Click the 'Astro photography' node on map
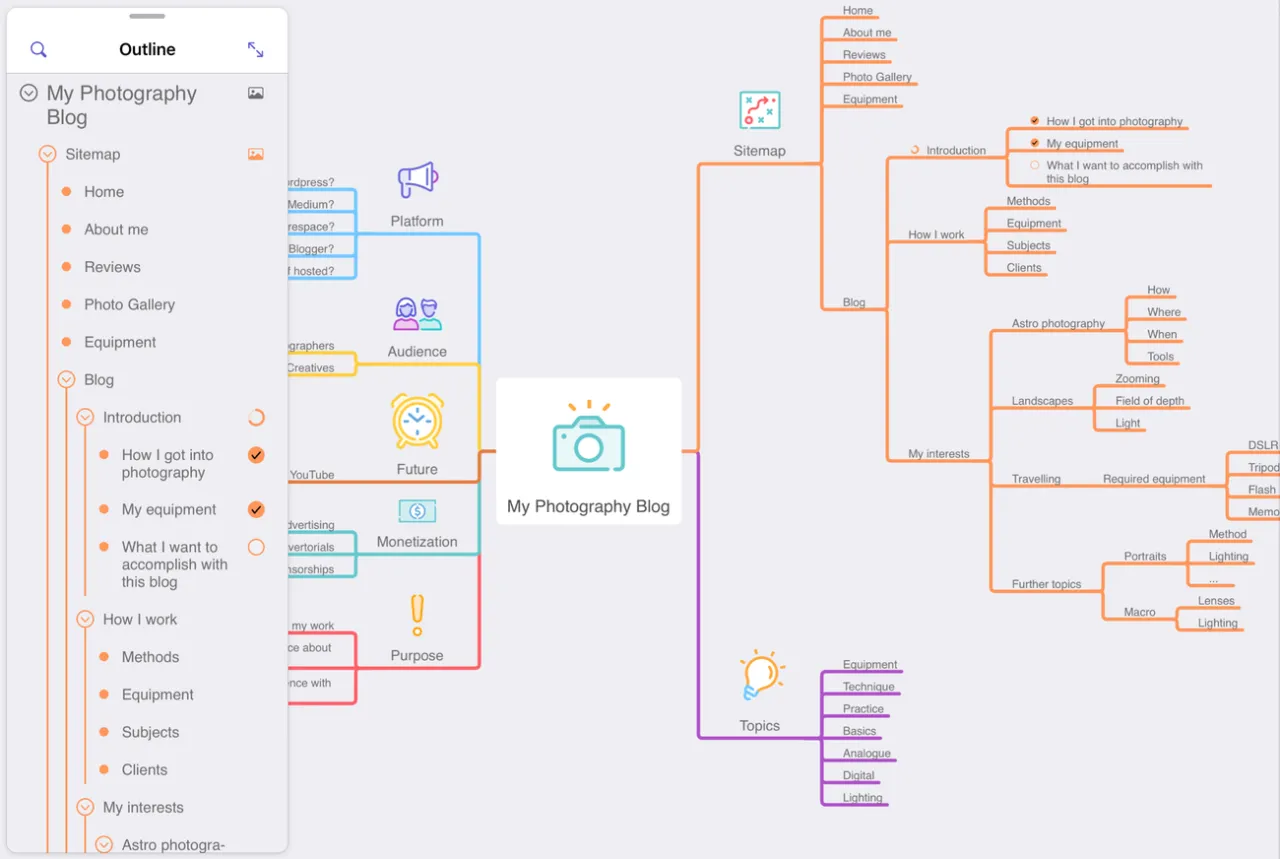This screenshot has width=1280, height=859. coord(1058,323)
